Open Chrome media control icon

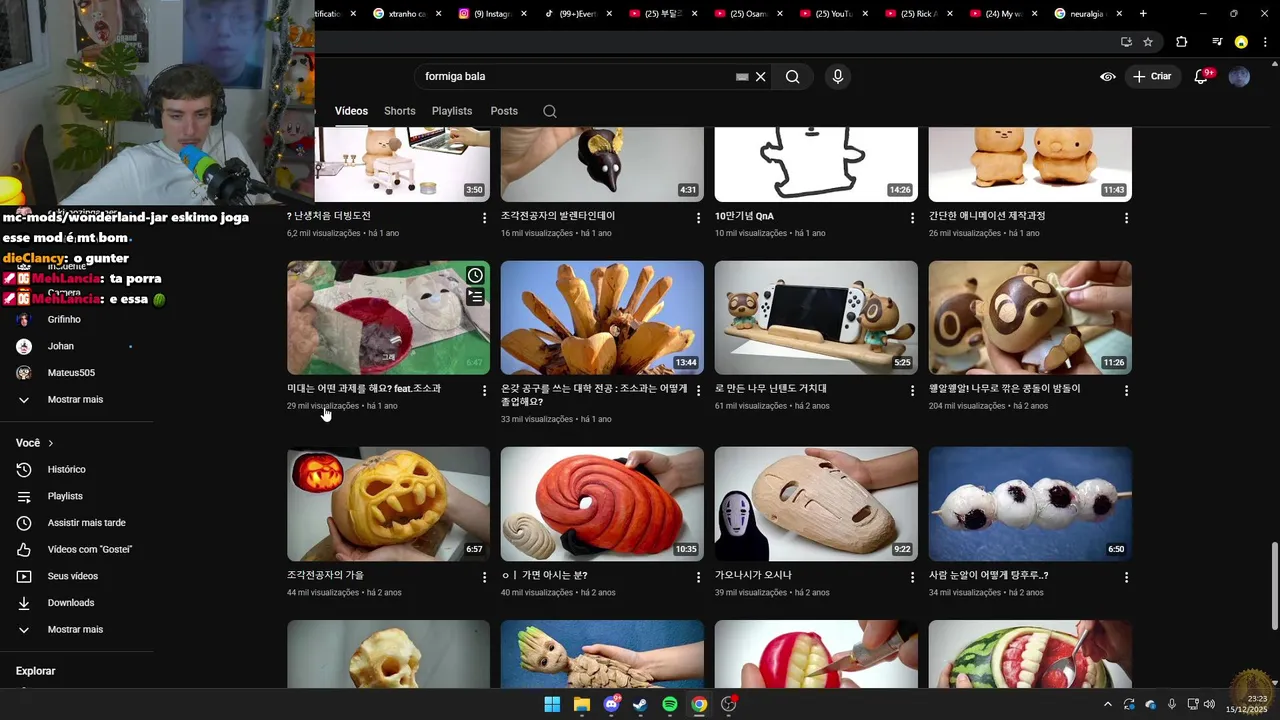click(x=1217, y=42)
